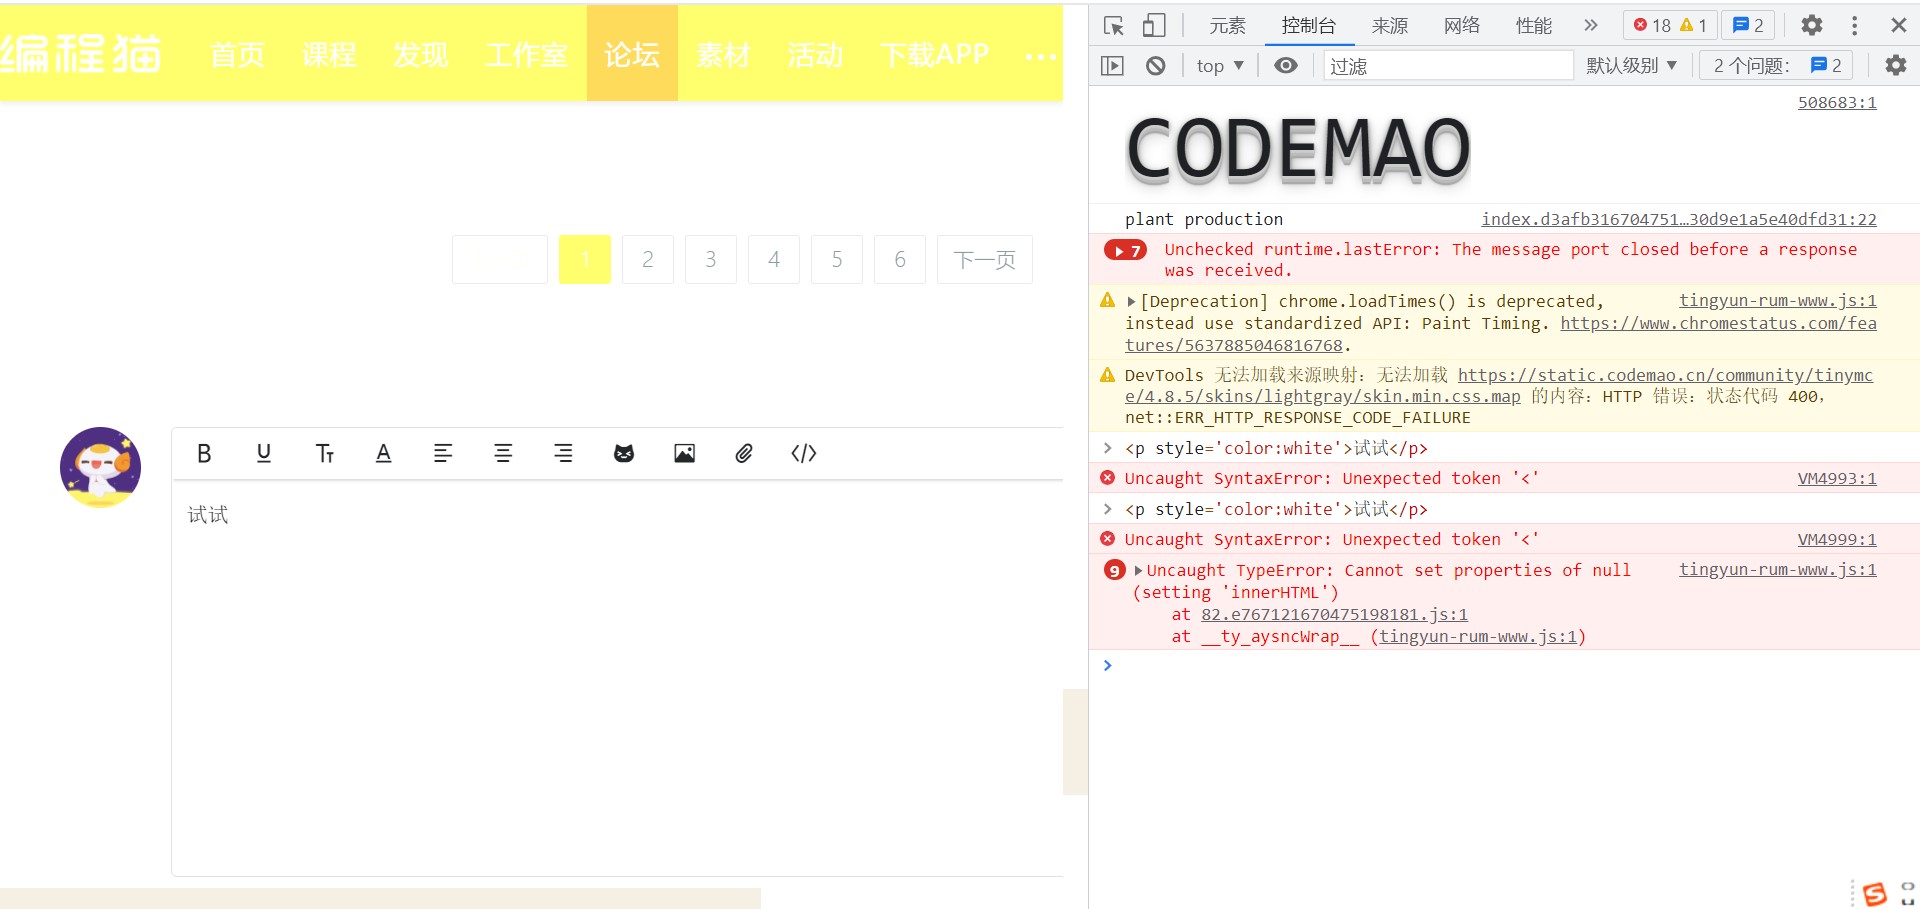Toggle the device toolbar in DevTools
Viewport: 1920px width, 909px height.
click(x=1154, y=26)
